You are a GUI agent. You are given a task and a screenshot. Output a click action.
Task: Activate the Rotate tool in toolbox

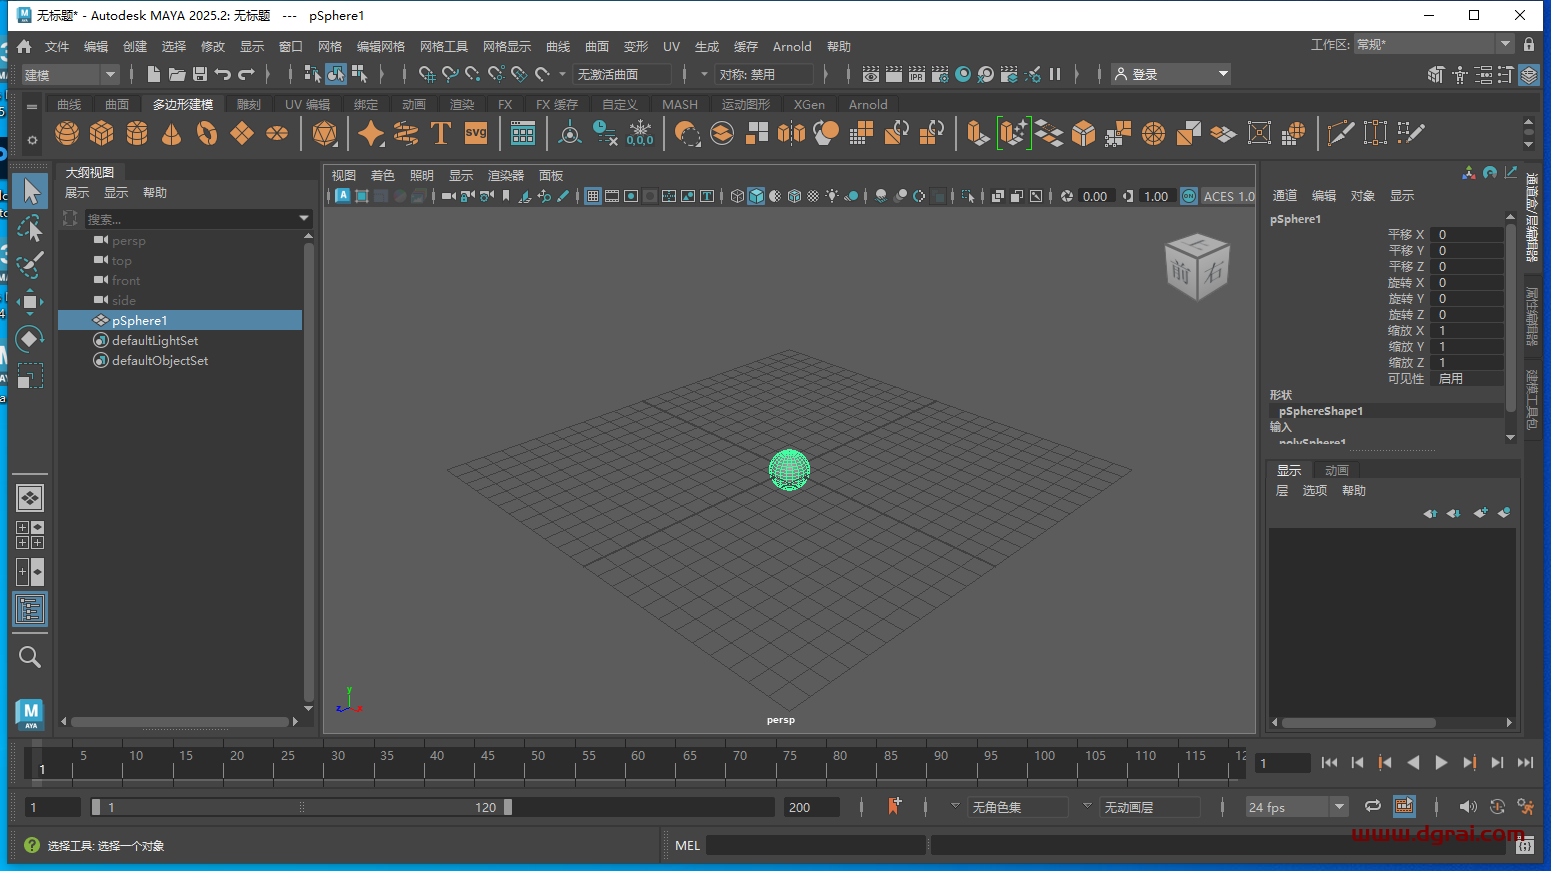point(30,339)
